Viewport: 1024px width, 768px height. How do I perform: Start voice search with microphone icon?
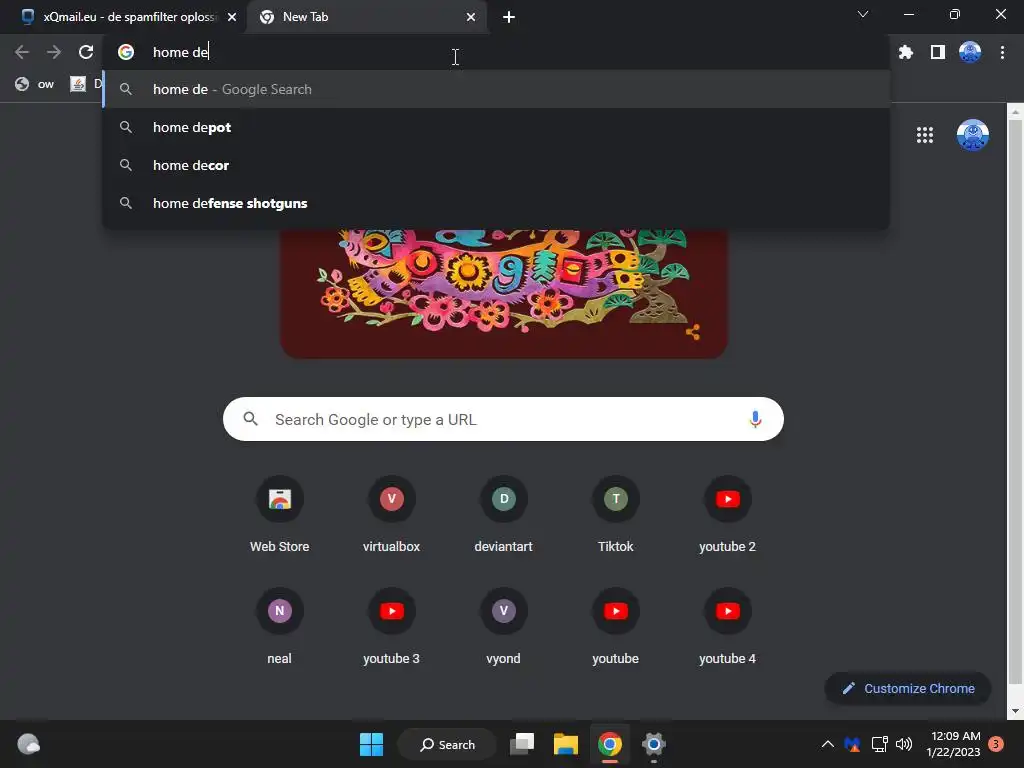tap(755, 419)
